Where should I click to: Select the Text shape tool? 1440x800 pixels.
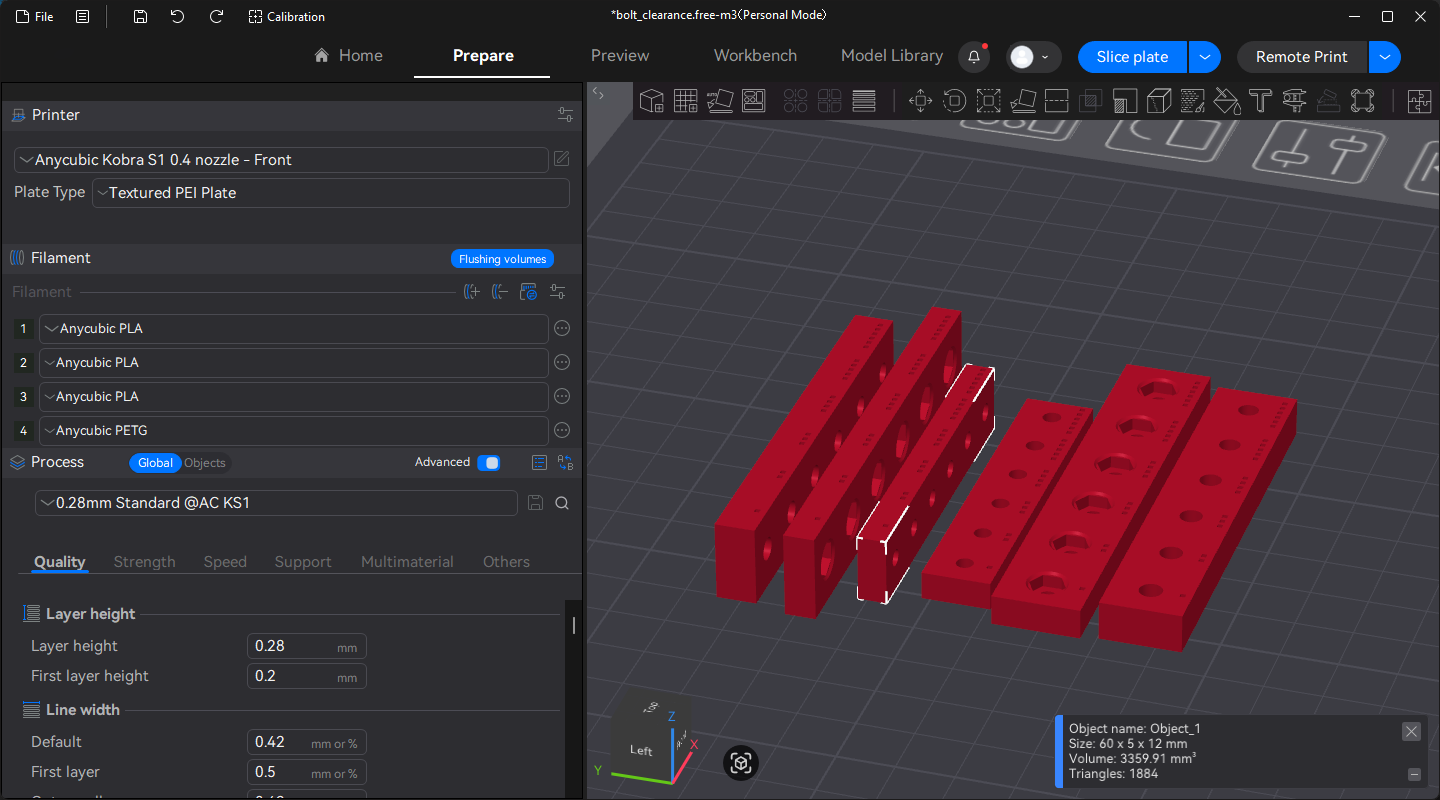pos(1260,100)
